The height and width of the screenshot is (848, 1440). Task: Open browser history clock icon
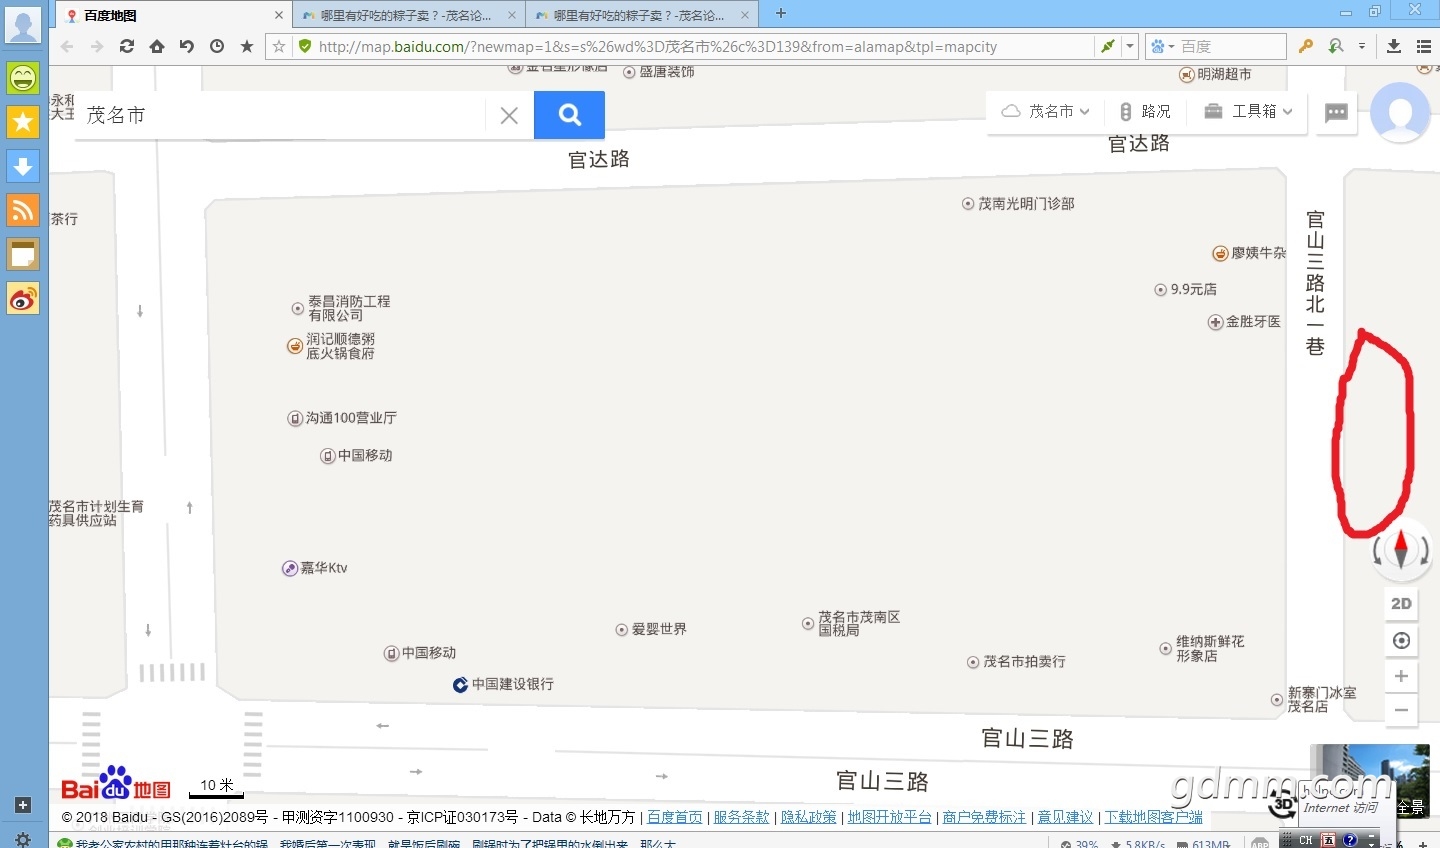[x=217, y=46]
